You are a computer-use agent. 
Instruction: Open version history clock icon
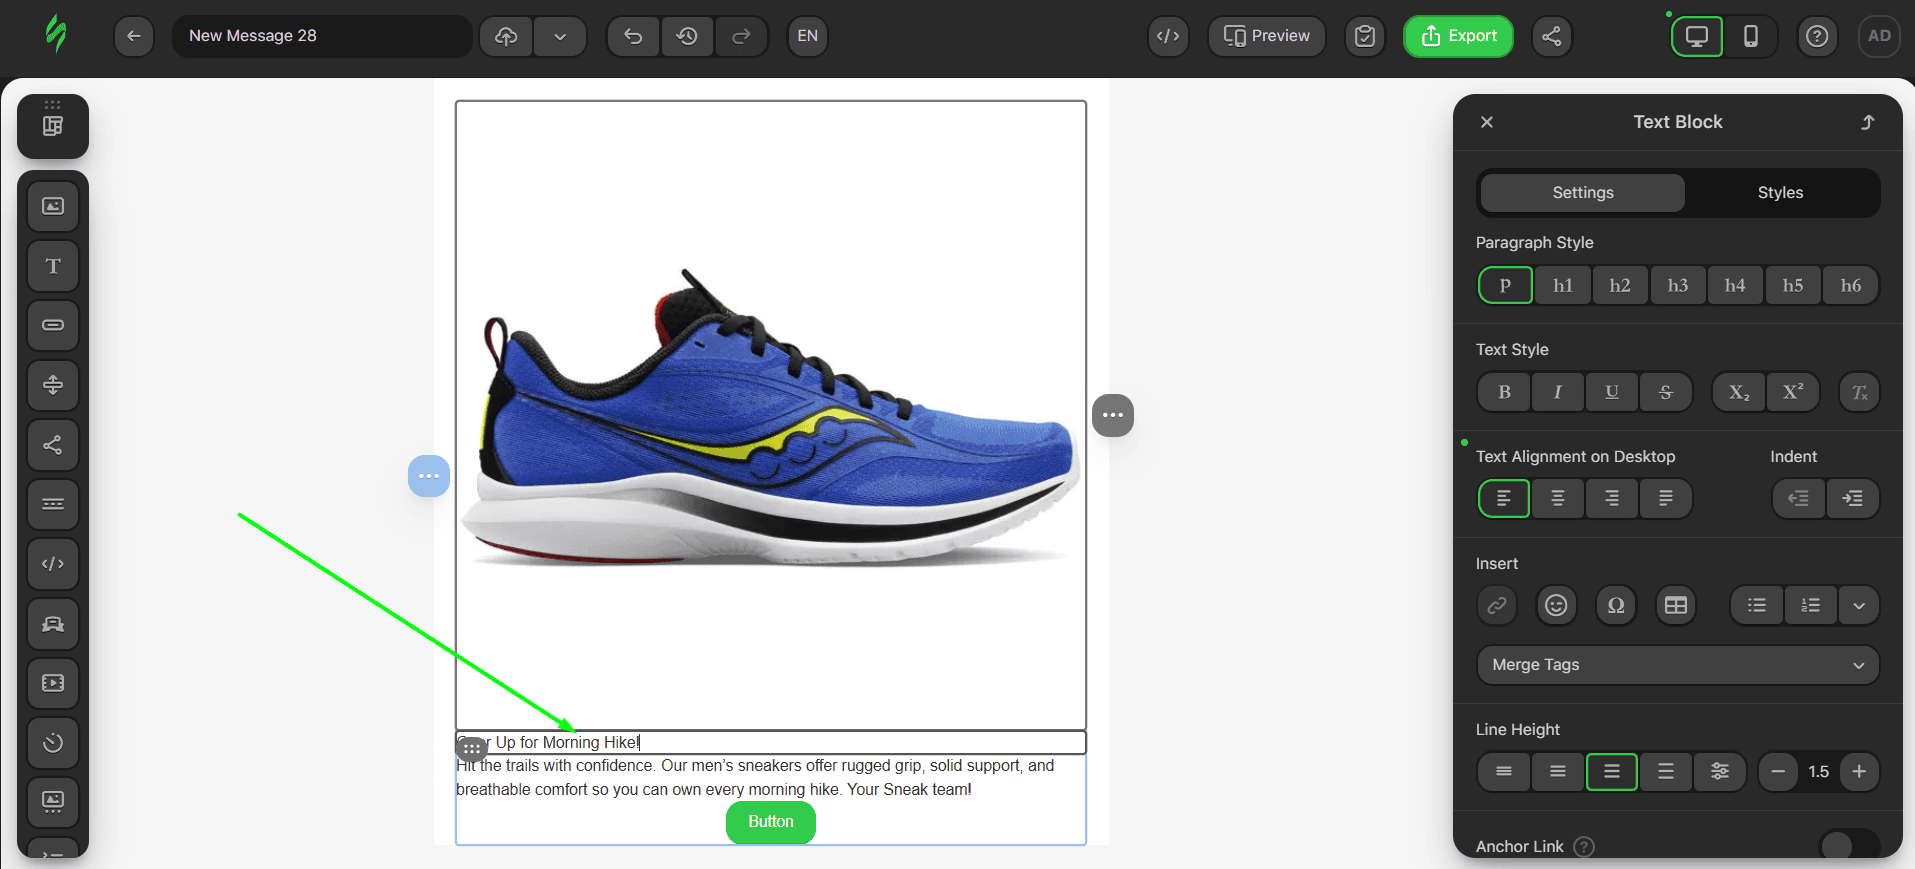pos(687,36)
